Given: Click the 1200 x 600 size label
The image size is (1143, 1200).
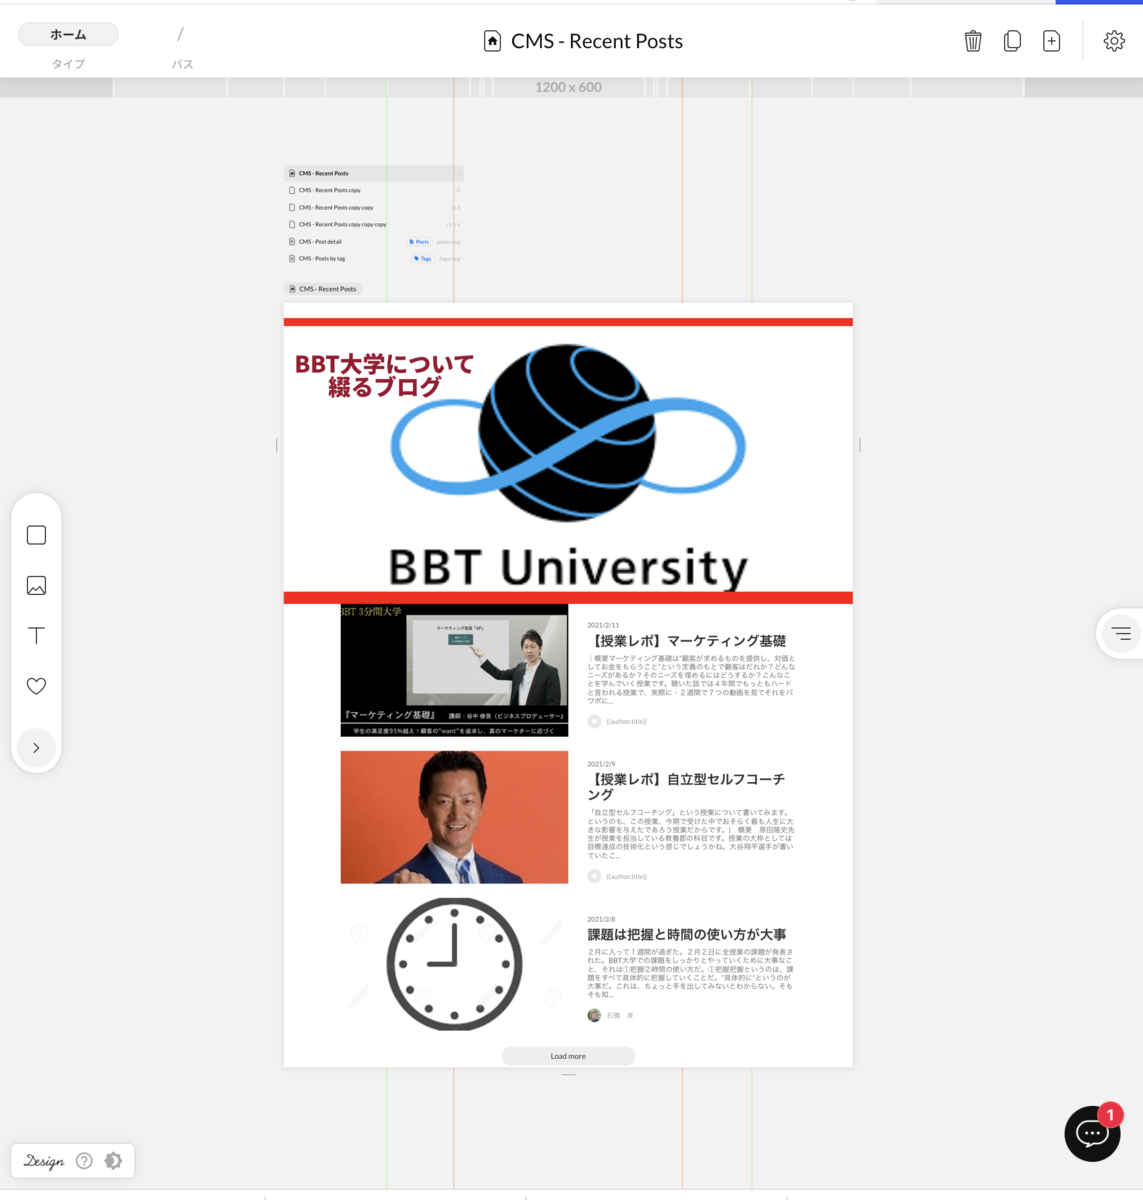Looking at the screenshot, I should 568,87.
